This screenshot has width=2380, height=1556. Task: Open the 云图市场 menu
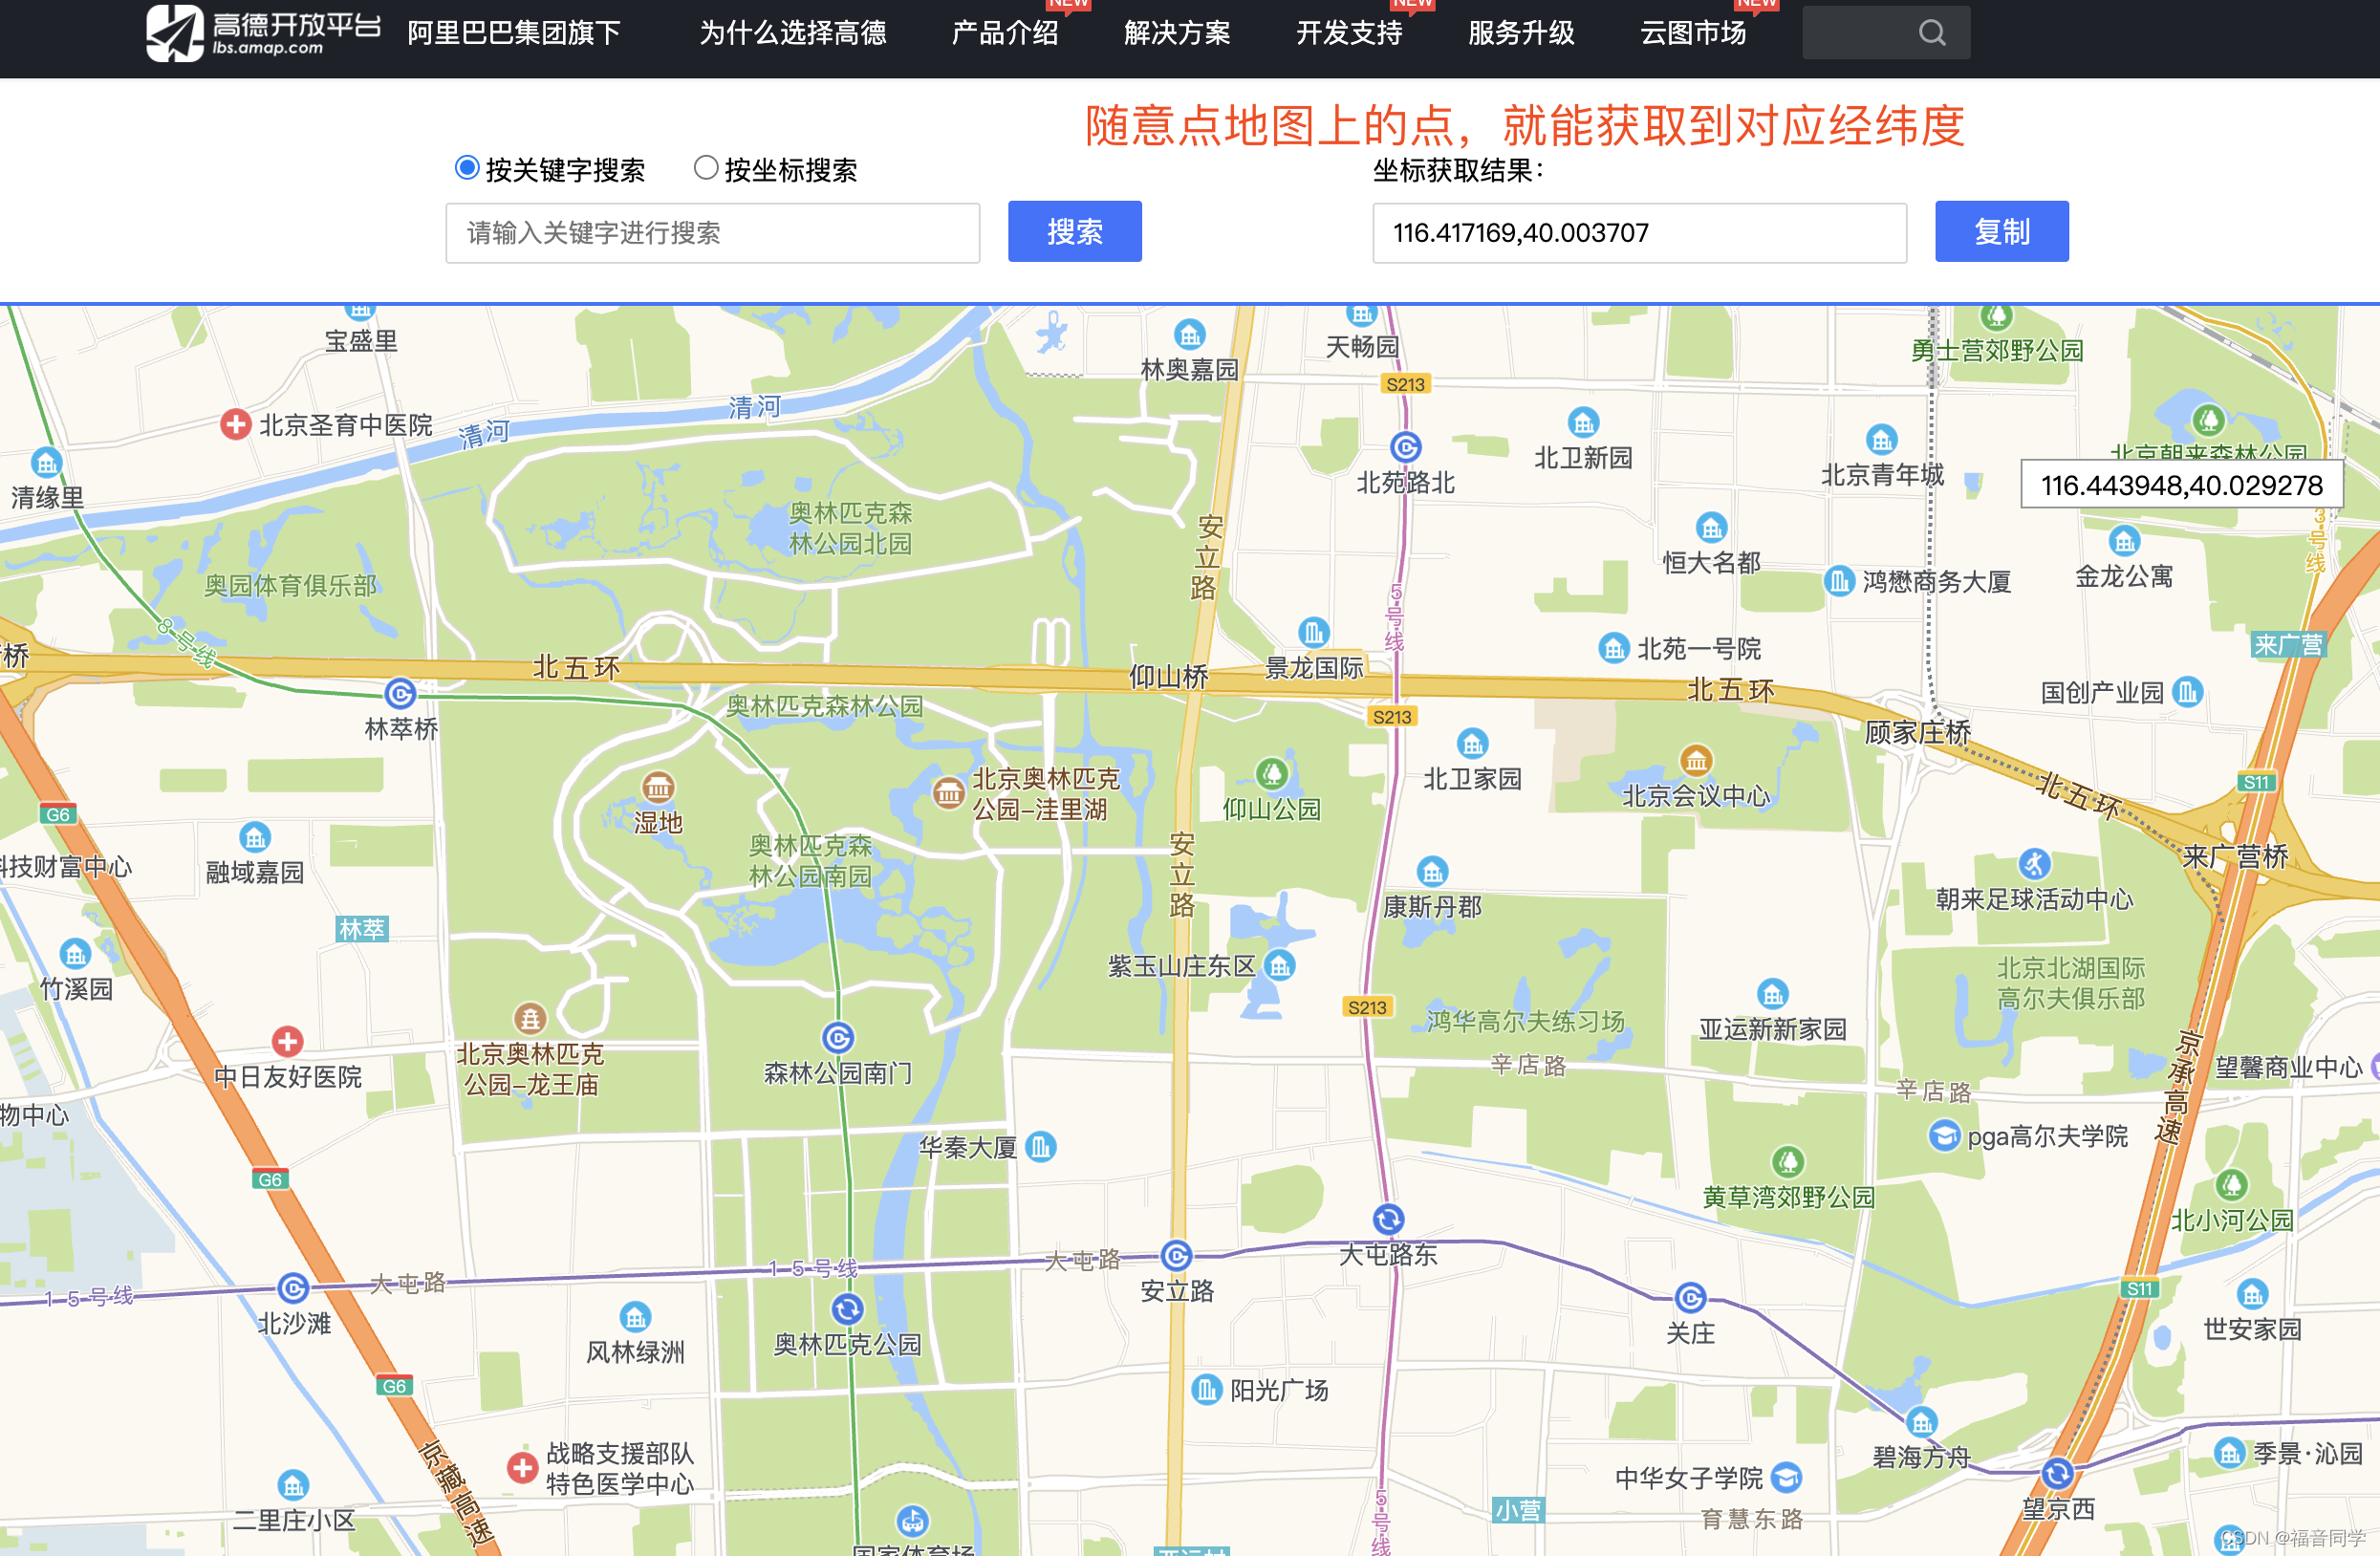(x=1692, y=33)
